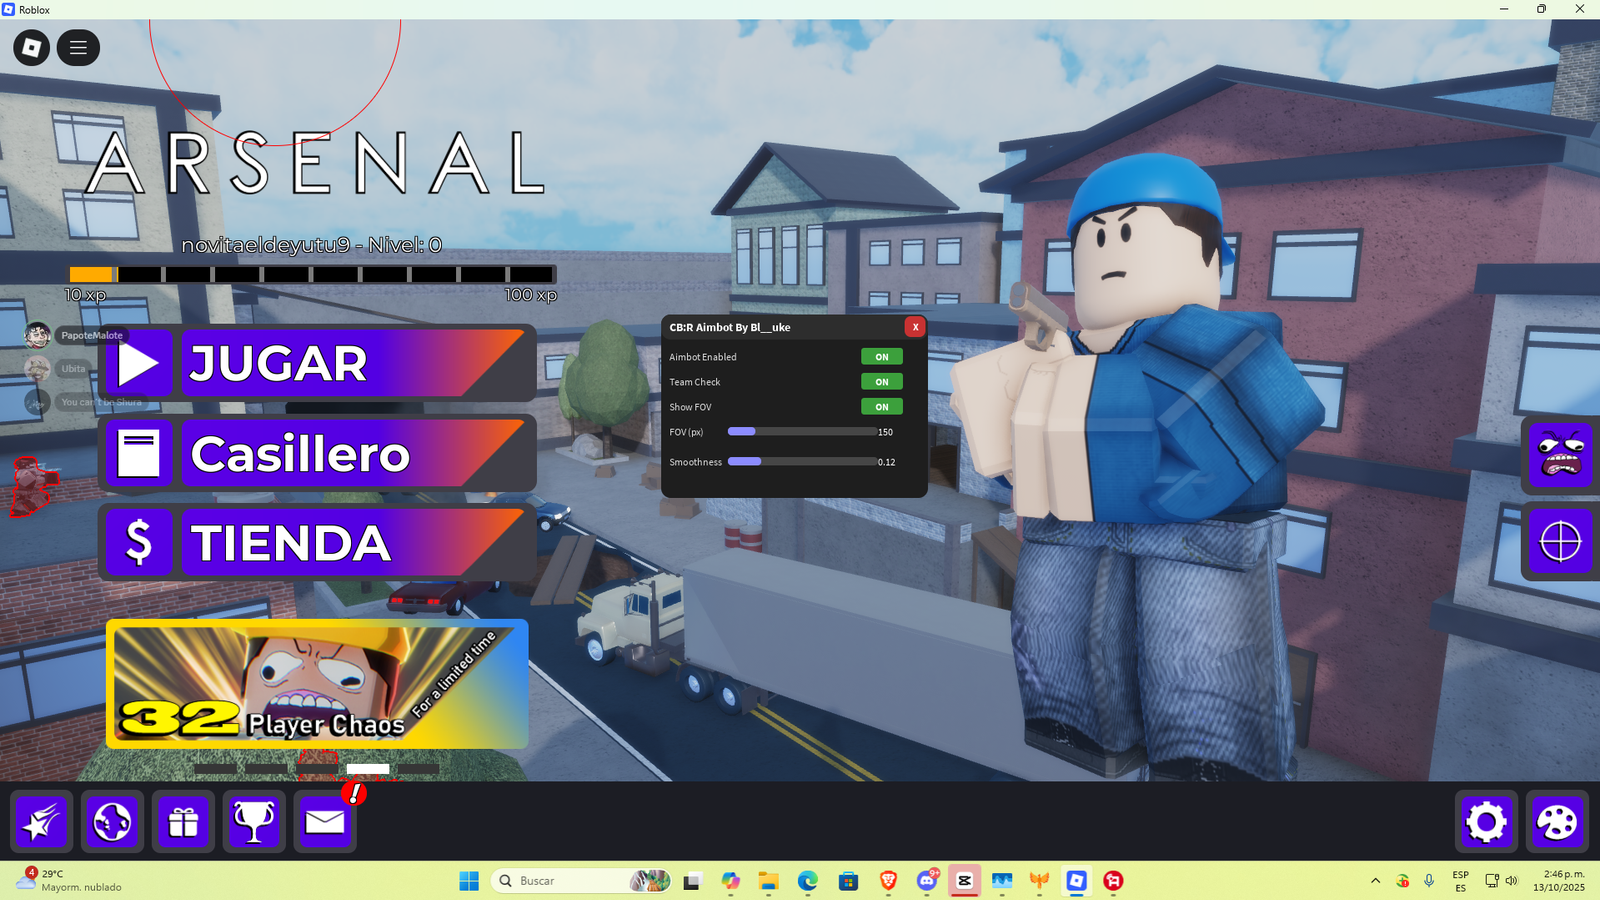Open the mail envelope inbox icon
1600x900 pixels.
click(x=325, y=822)
